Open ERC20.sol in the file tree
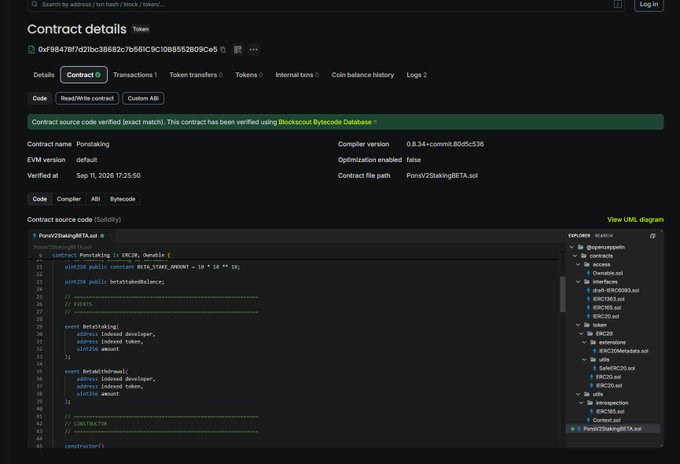Image resolution: width=680 pixels, height=464 pixels. click(x=608, y=377)
